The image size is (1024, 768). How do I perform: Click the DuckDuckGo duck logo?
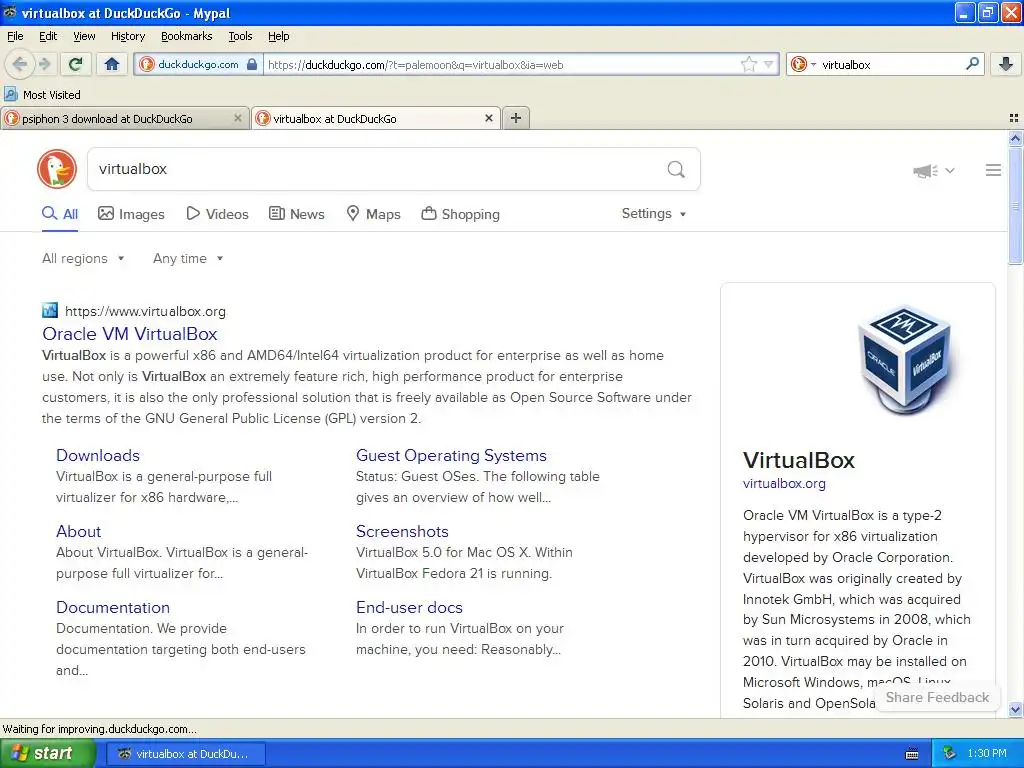pyautogui.click(x=57, y=169)
